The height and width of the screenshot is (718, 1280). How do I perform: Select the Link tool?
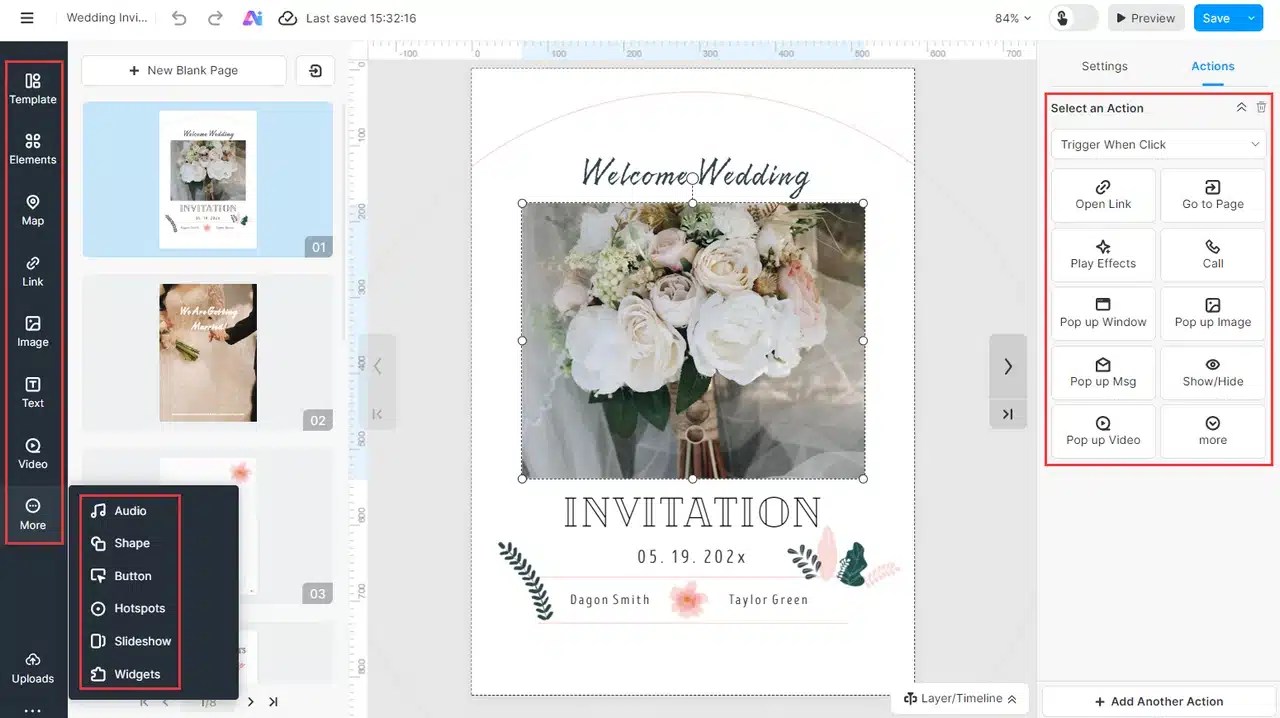(33, 271)
